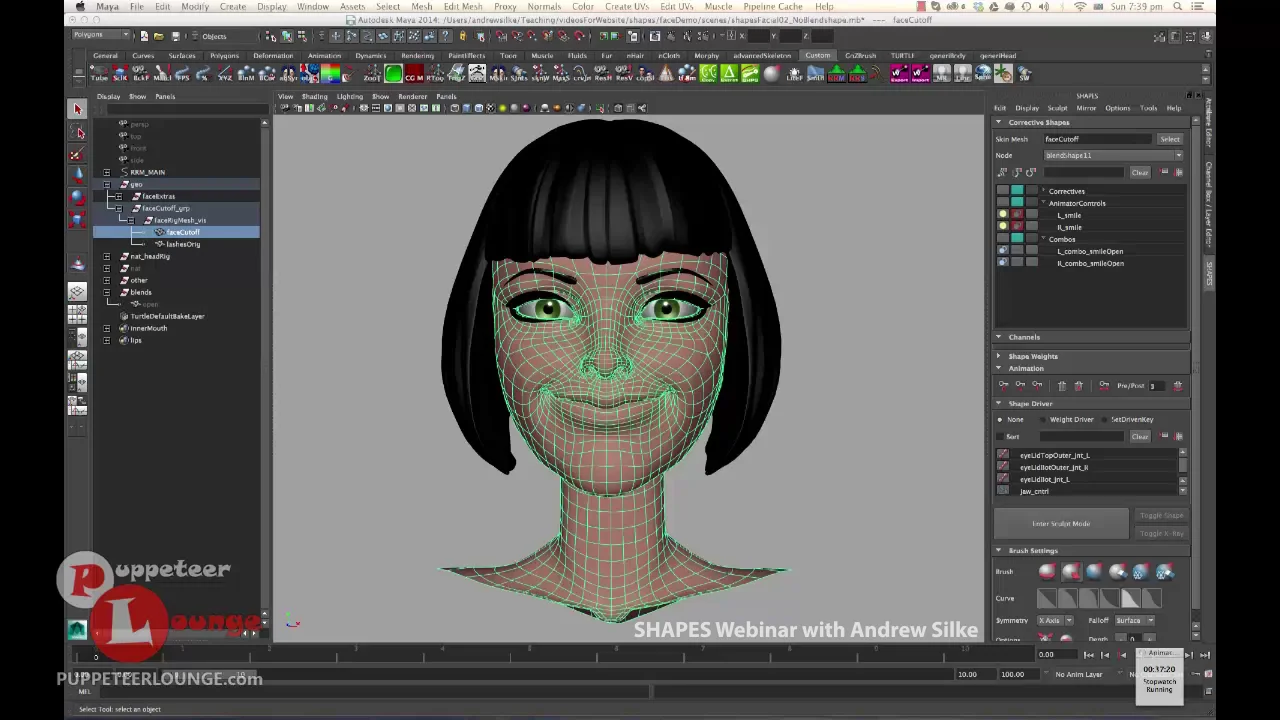Click the Toggle X-Ray button
Viewport: 1280px width, 720px height.
[x=1161, y=533]
